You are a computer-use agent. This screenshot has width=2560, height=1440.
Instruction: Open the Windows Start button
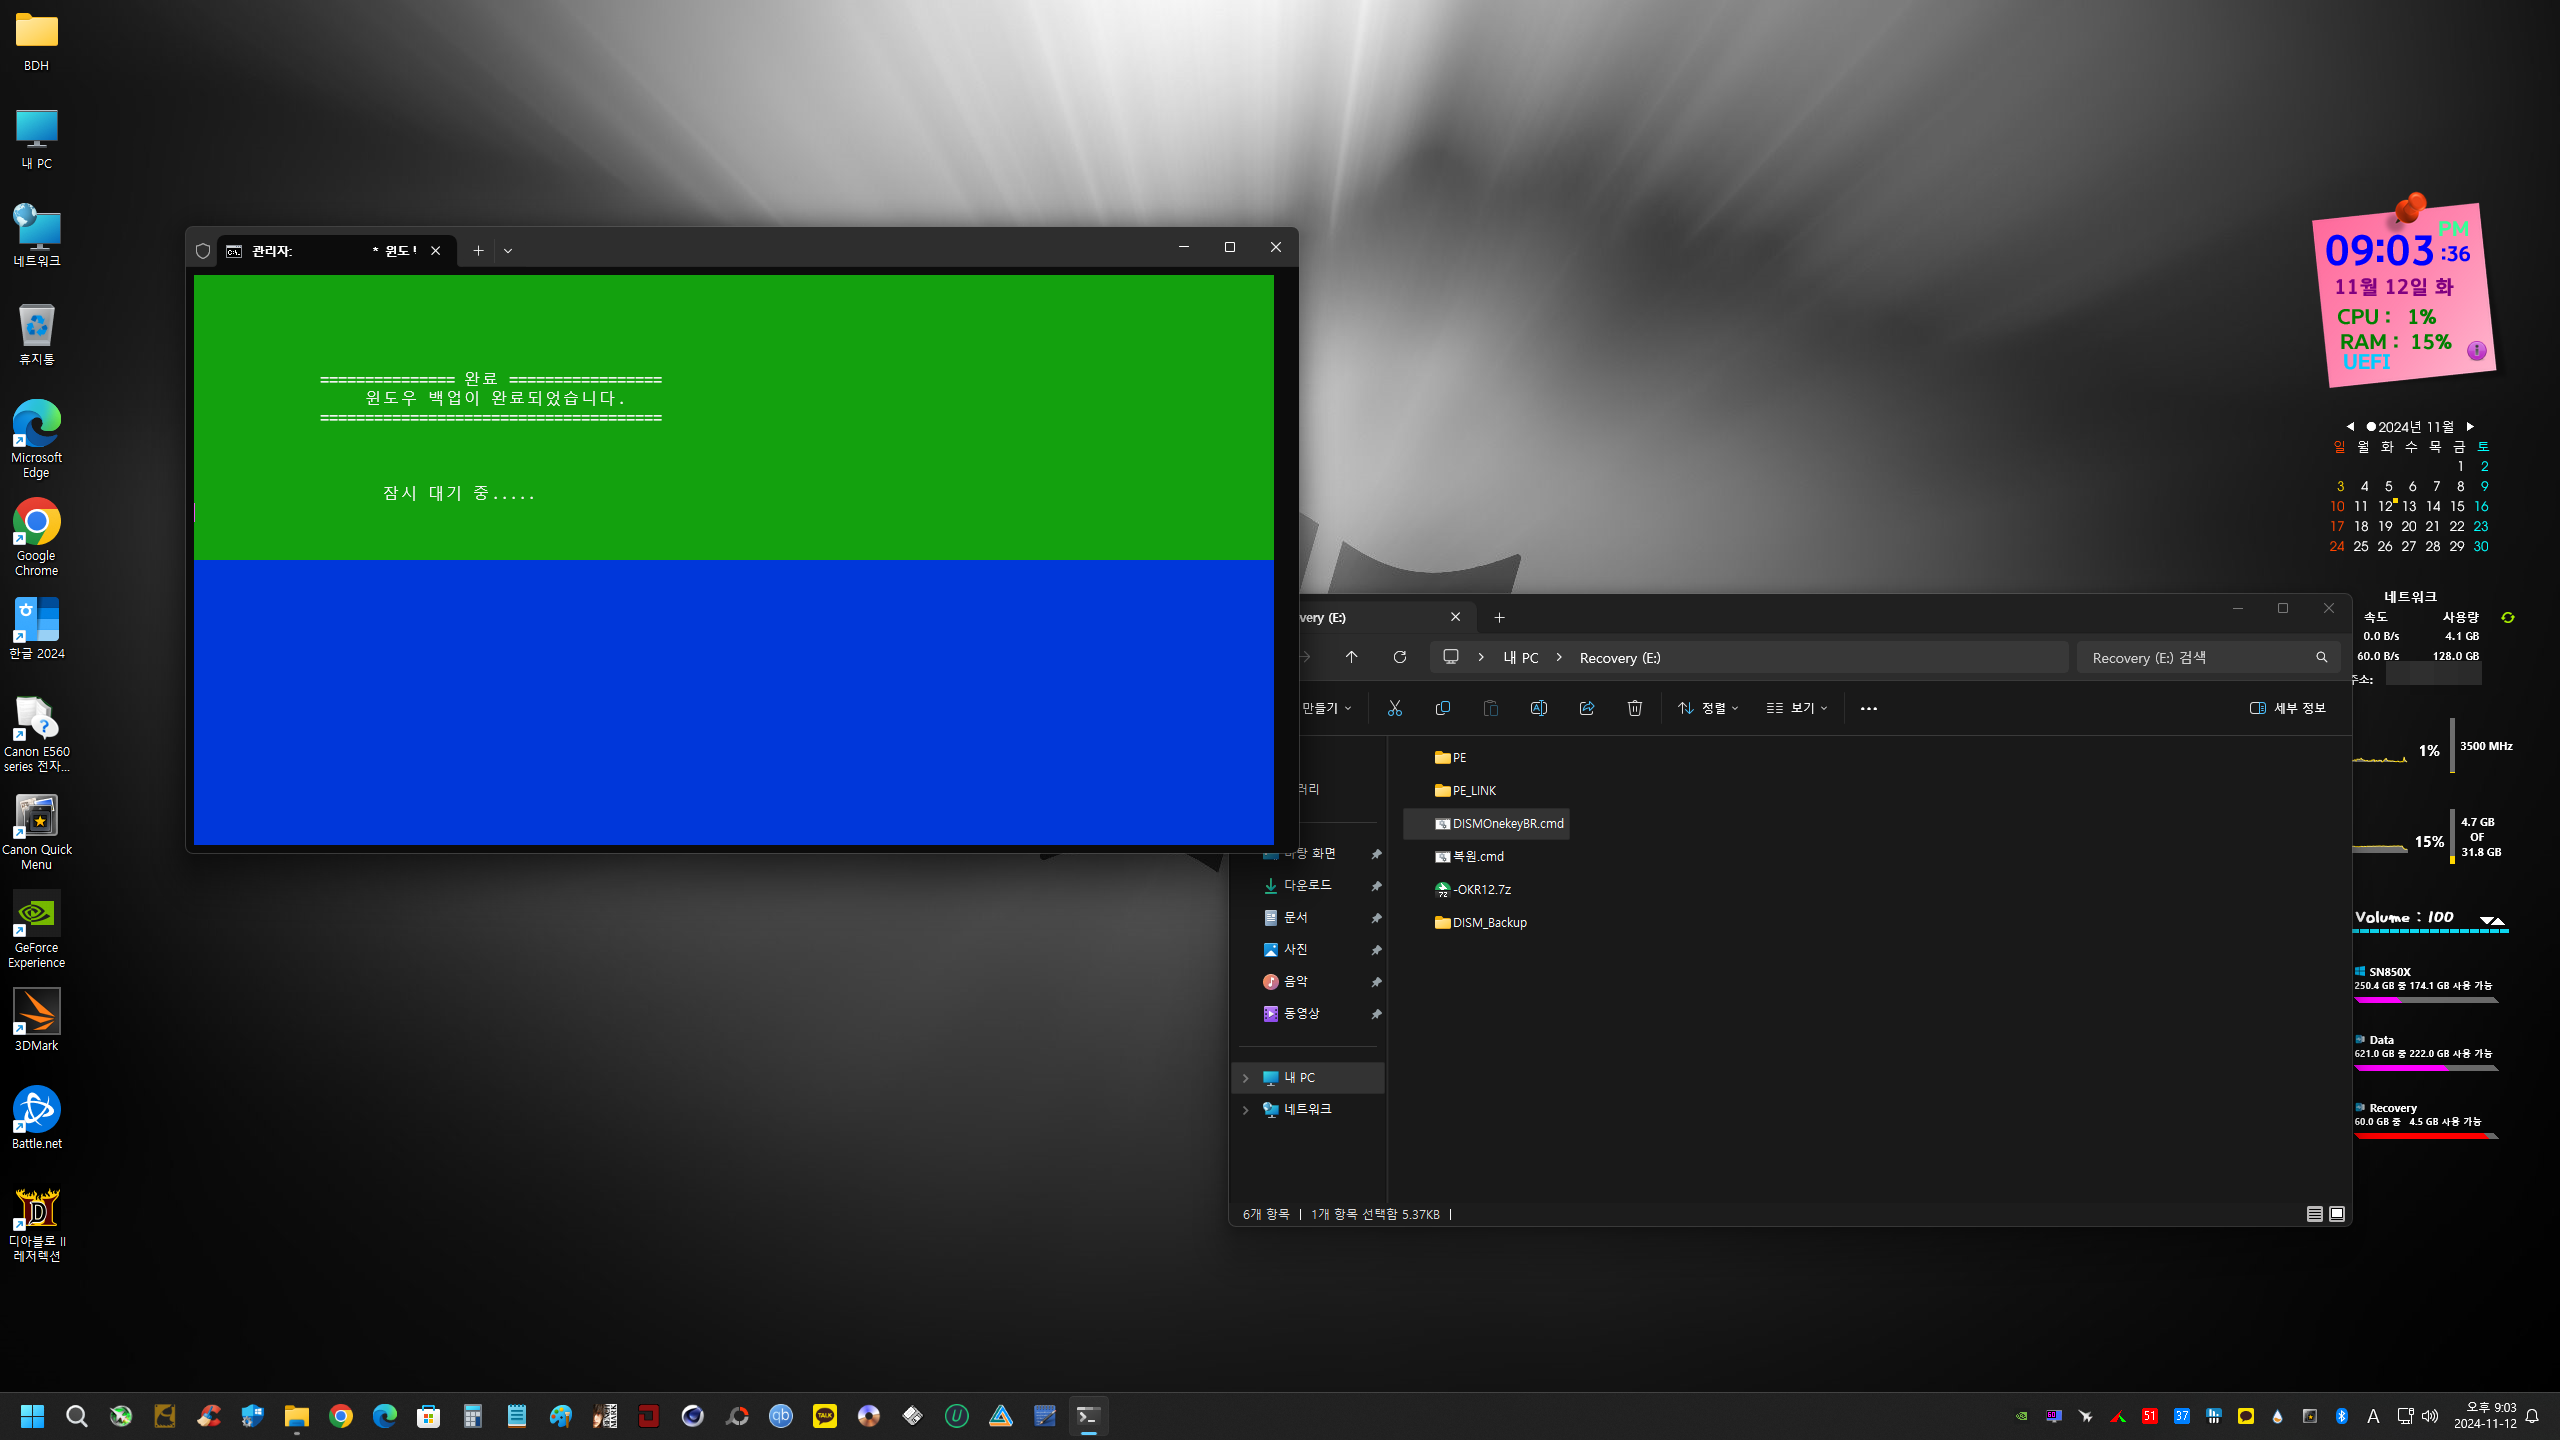tap(32, 1416)
